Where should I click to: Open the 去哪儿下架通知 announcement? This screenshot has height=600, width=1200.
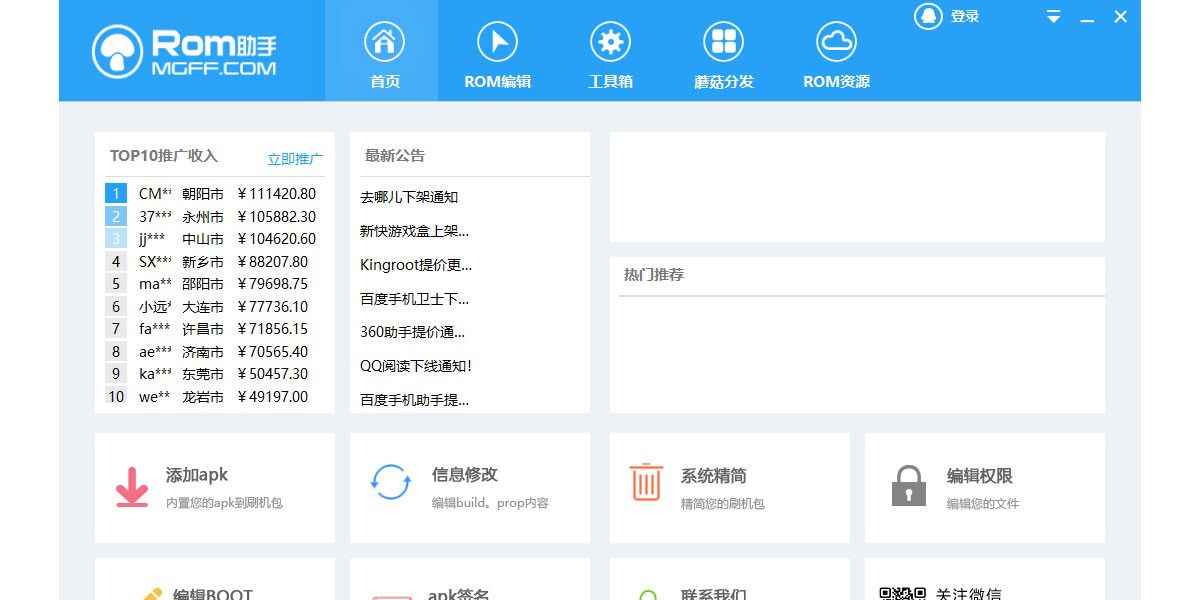click(x=409, y=197)
